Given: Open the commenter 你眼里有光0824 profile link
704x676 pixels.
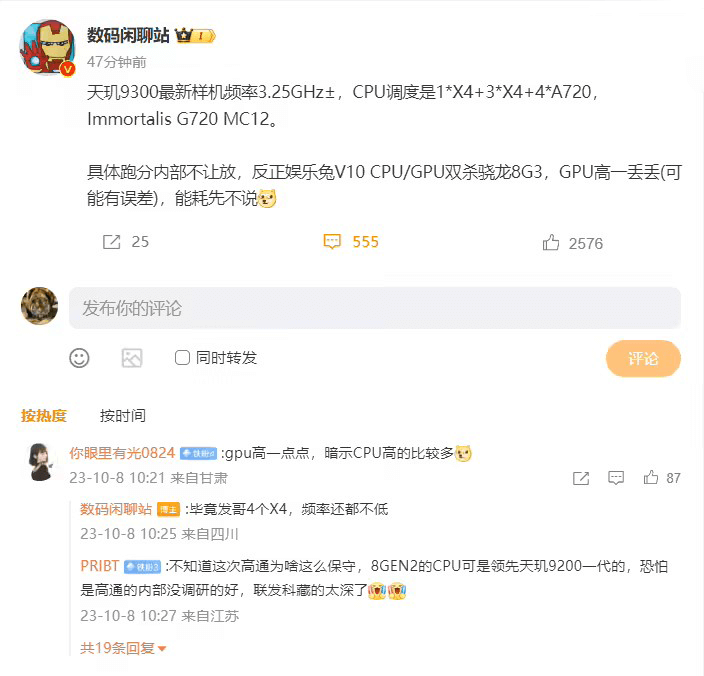Looking at the screenshot, I should 122,453.
